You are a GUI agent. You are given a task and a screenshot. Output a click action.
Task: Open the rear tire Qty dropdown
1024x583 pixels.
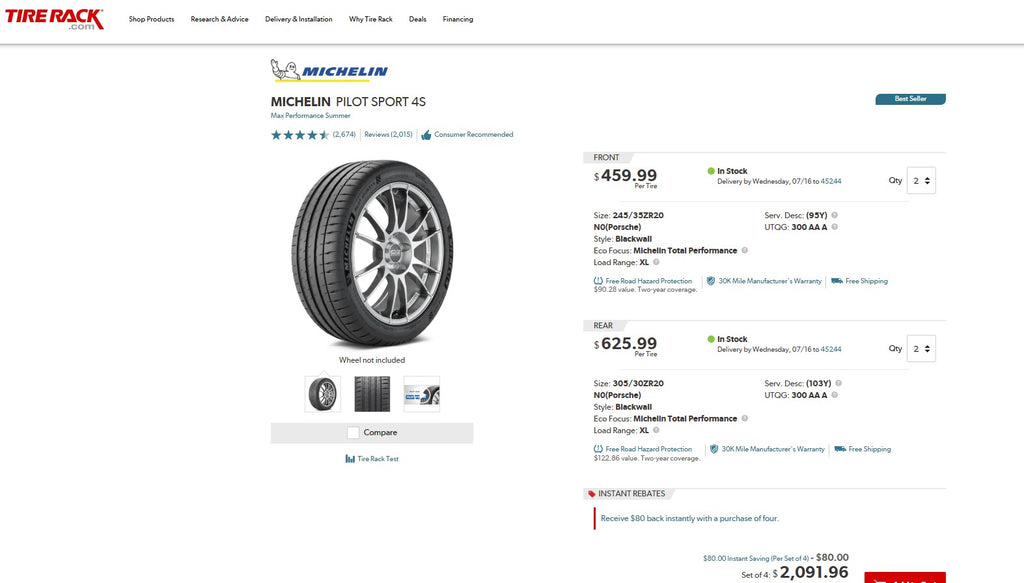[921, 349]
